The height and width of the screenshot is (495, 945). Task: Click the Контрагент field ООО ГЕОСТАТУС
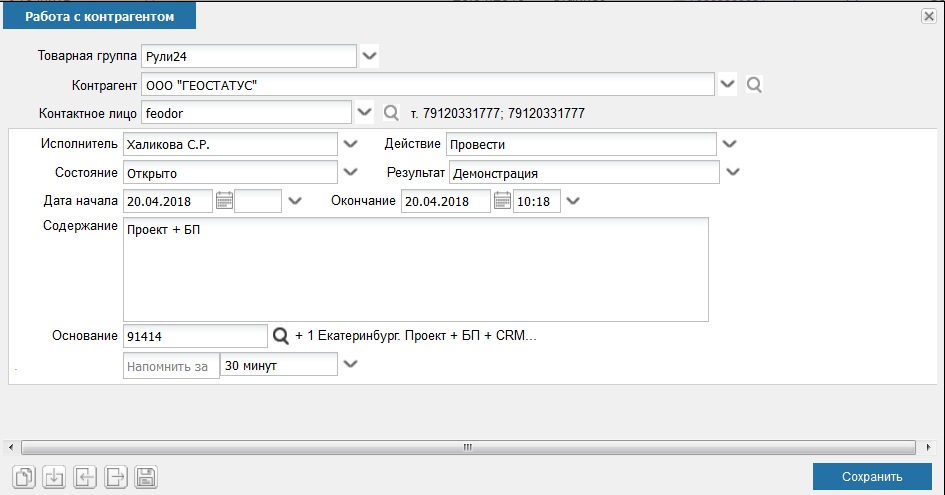point(428,84)
